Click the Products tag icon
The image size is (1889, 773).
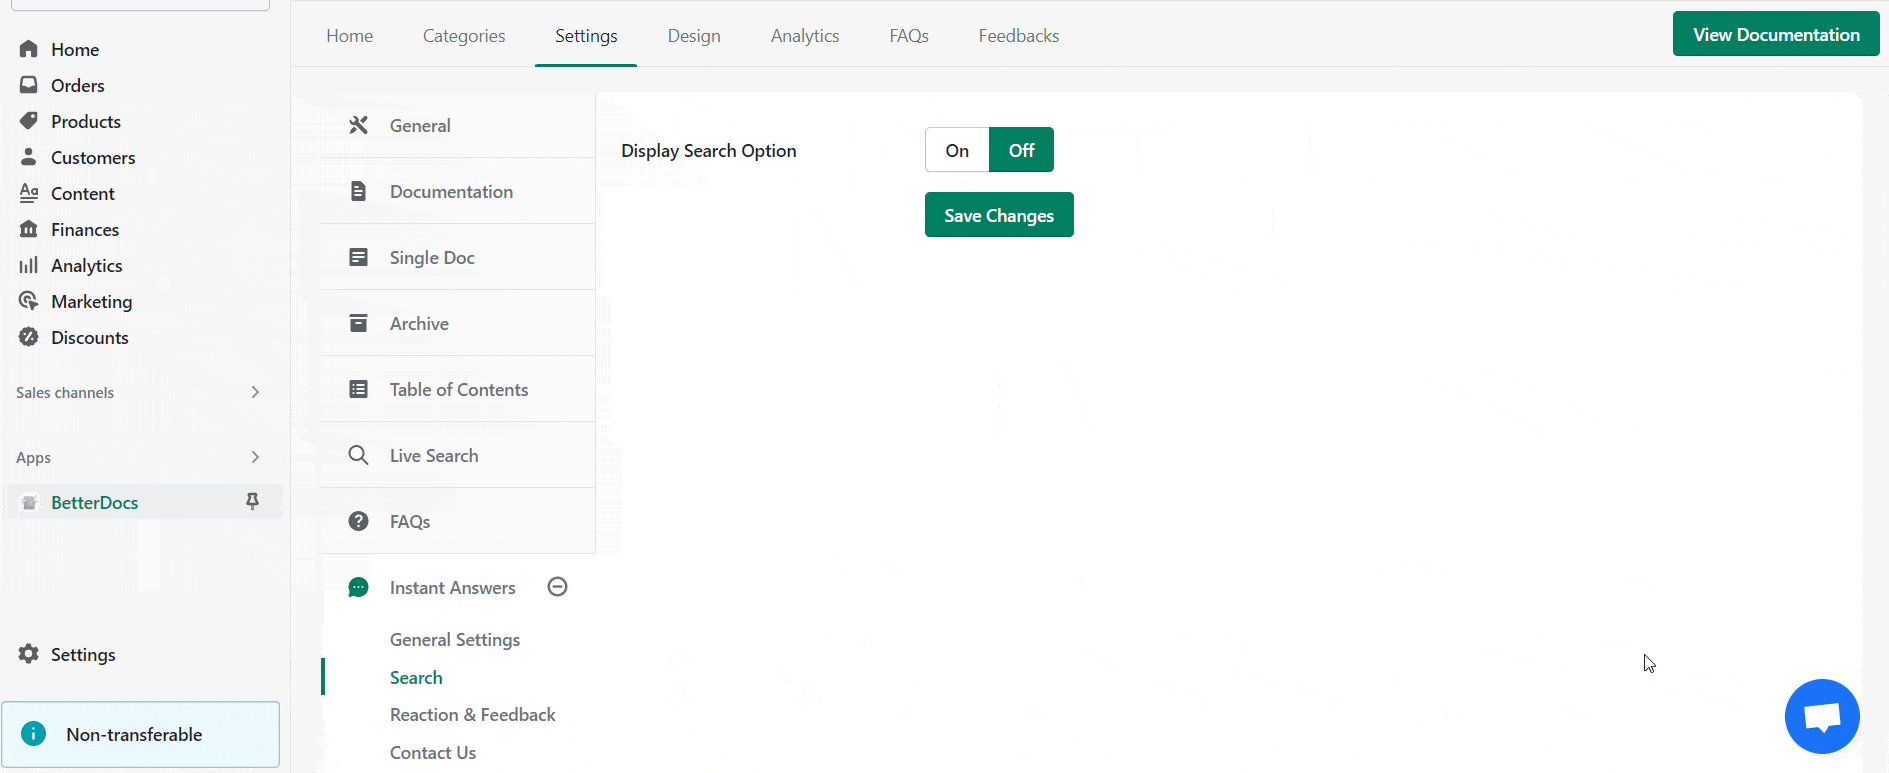point(29,121)
